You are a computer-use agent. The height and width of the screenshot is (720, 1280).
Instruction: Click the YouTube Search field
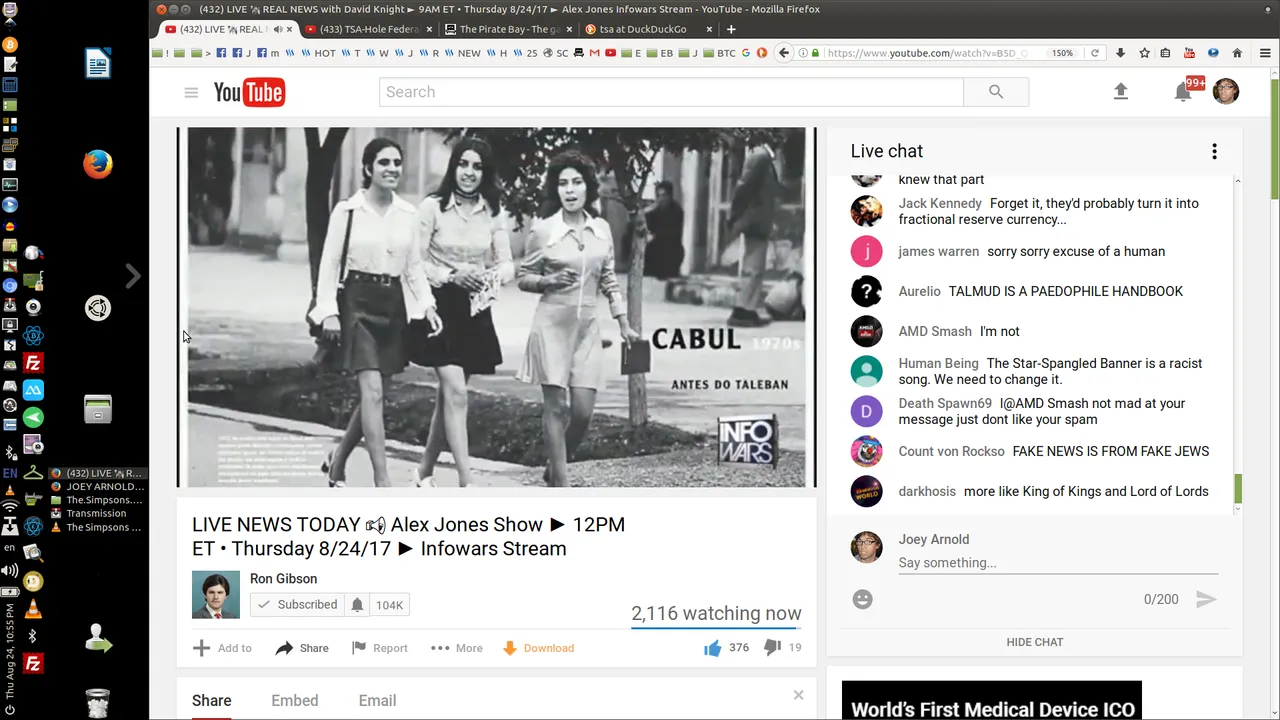(x=671, y=92)
